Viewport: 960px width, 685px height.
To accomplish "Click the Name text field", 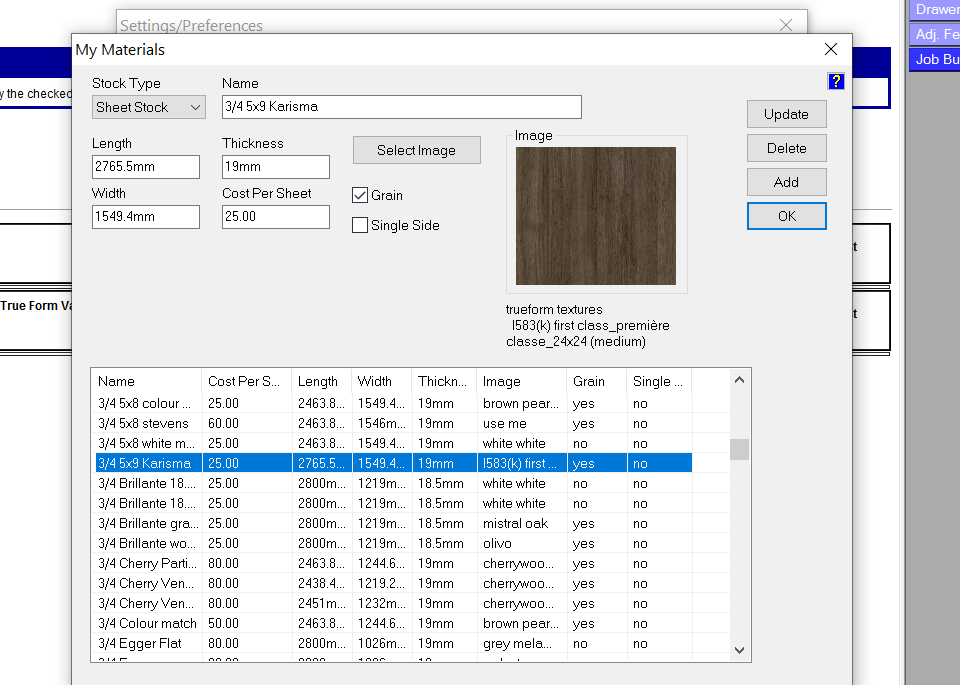I will pyautogui.click(x=401, y=107).
